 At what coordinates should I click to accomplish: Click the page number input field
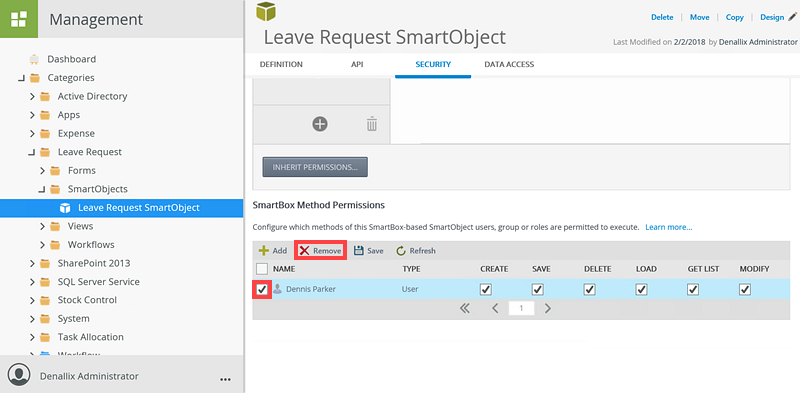[521, 308]
